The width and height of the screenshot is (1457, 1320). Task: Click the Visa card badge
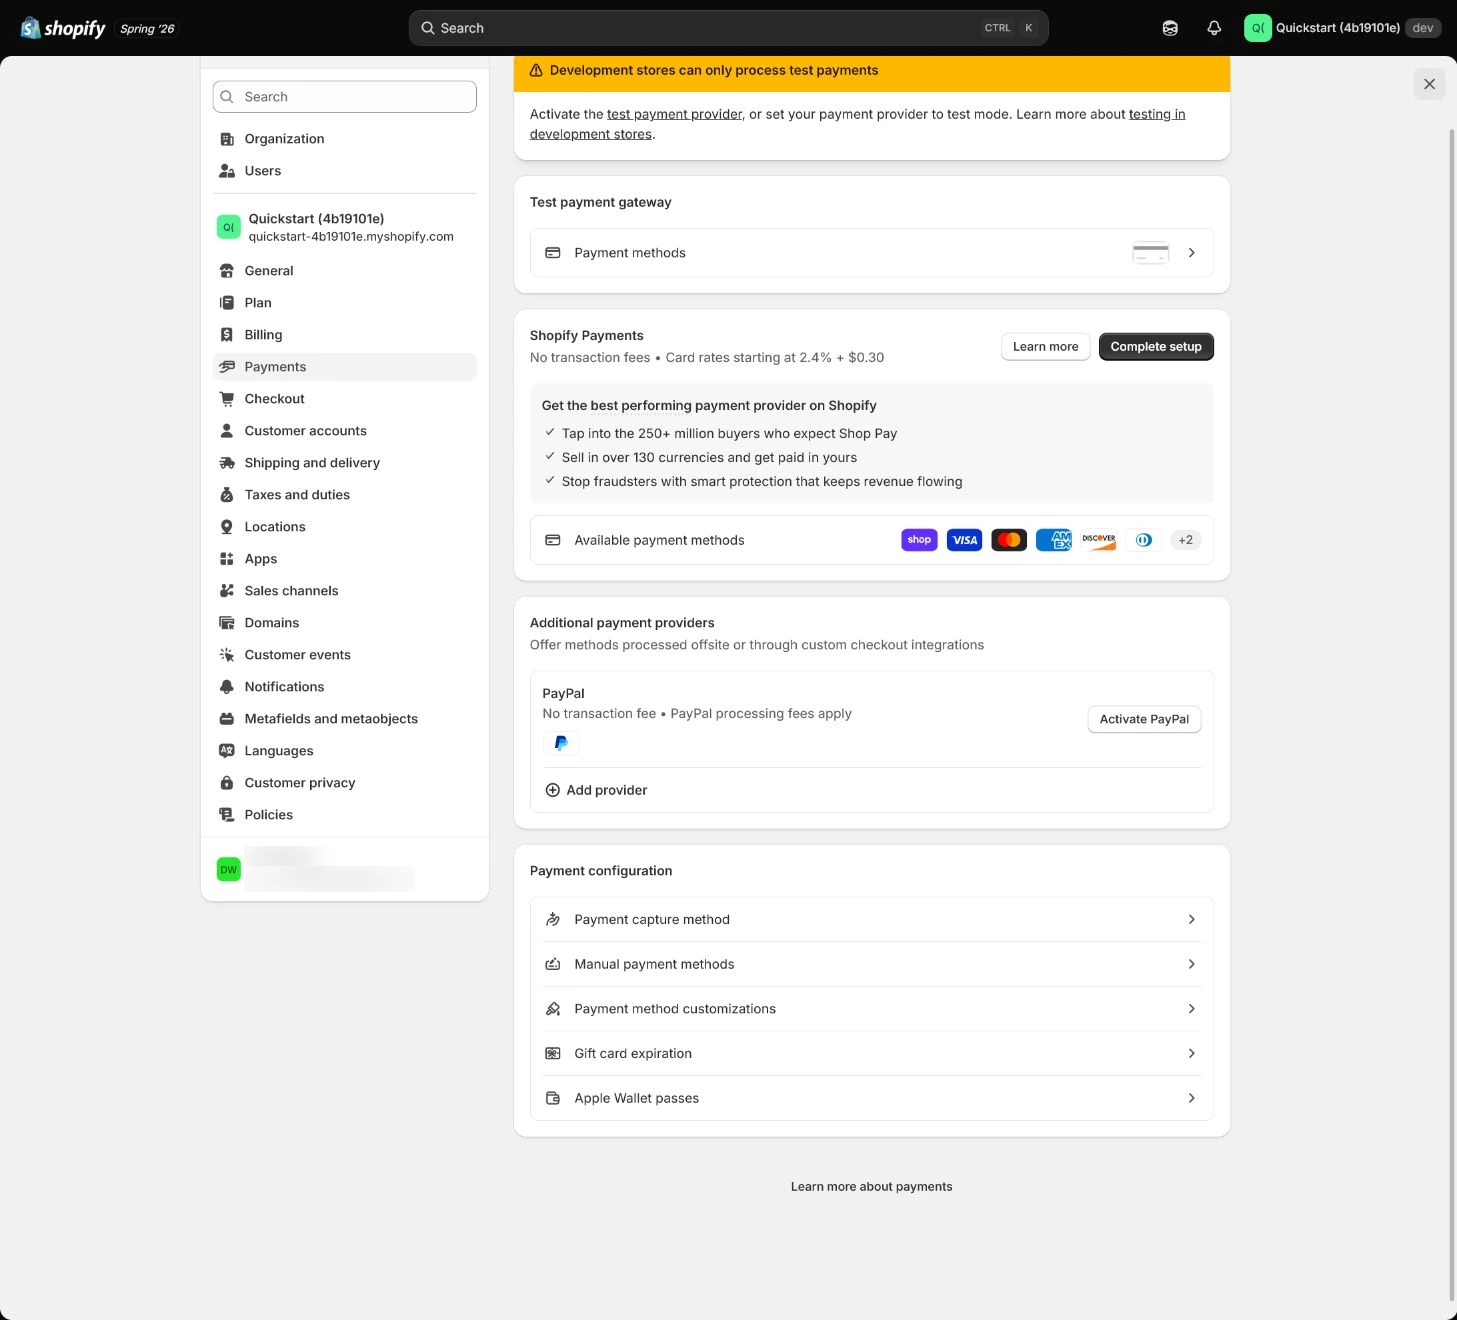(964, 540)
